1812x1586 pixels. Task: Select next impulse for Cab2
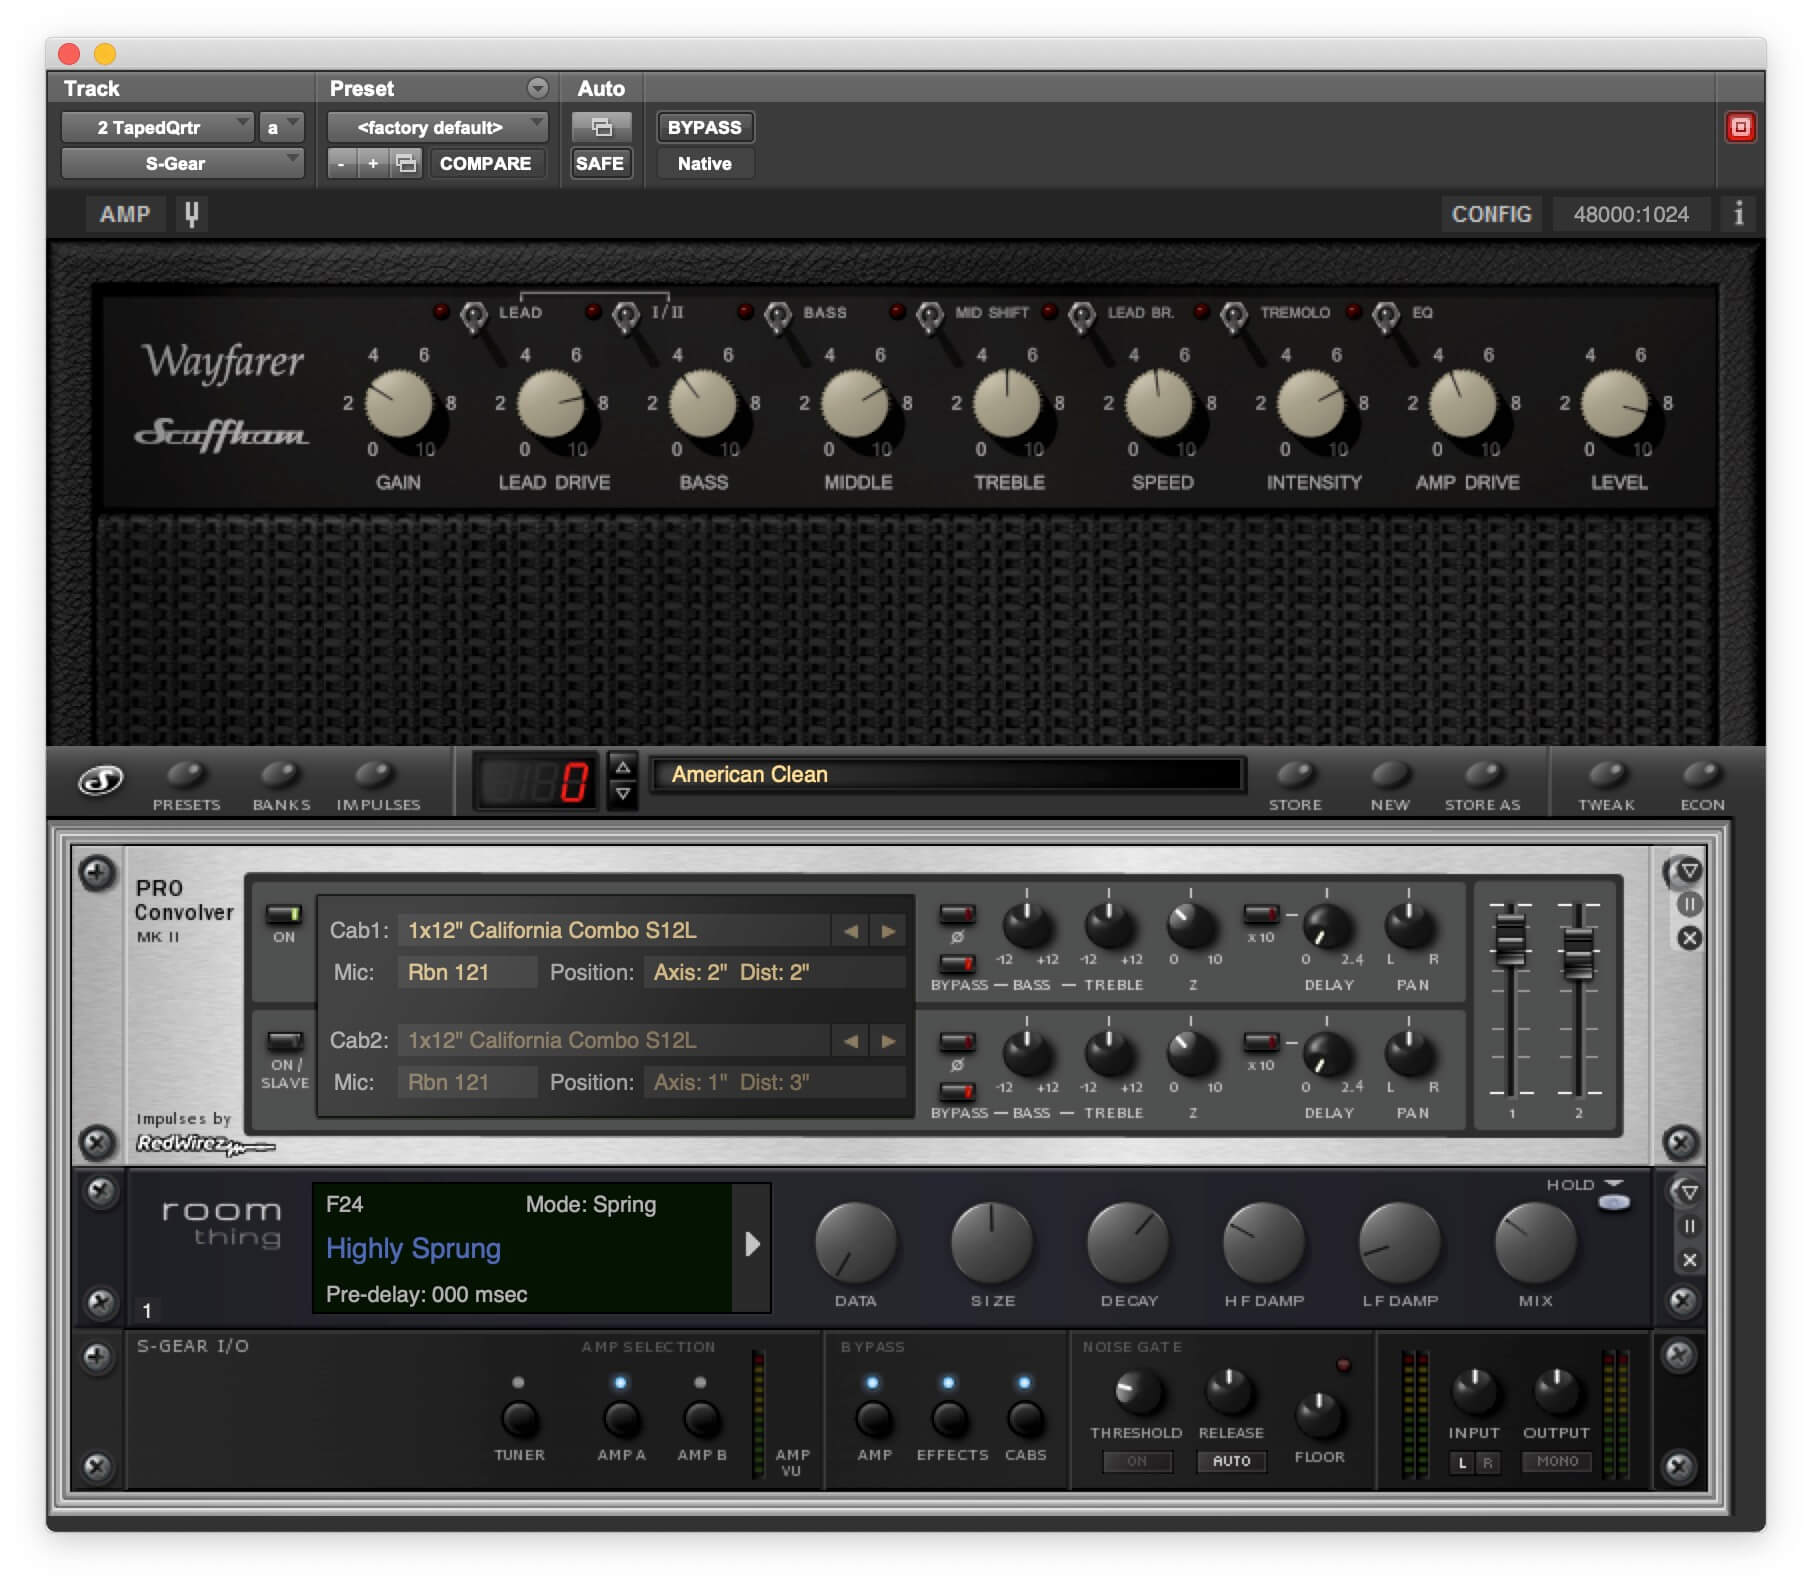[888, 1041]
